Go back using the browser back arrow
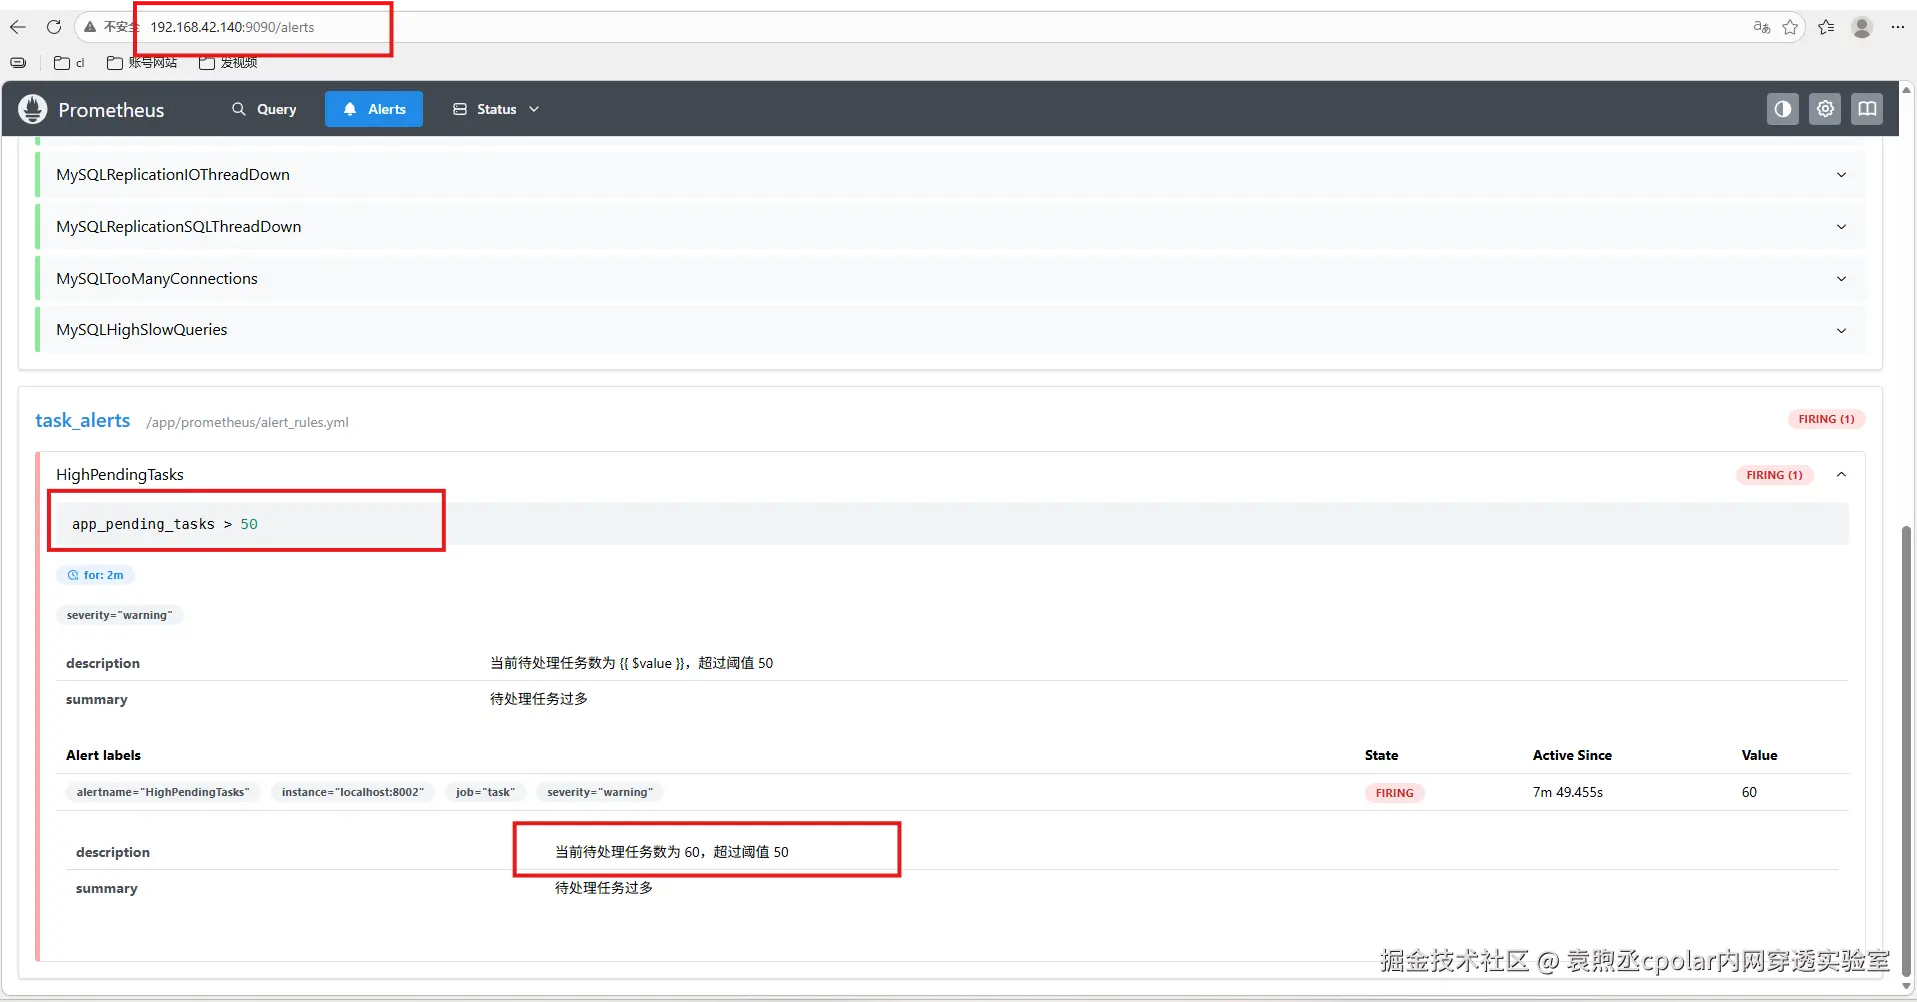 (x=18, y=27)
